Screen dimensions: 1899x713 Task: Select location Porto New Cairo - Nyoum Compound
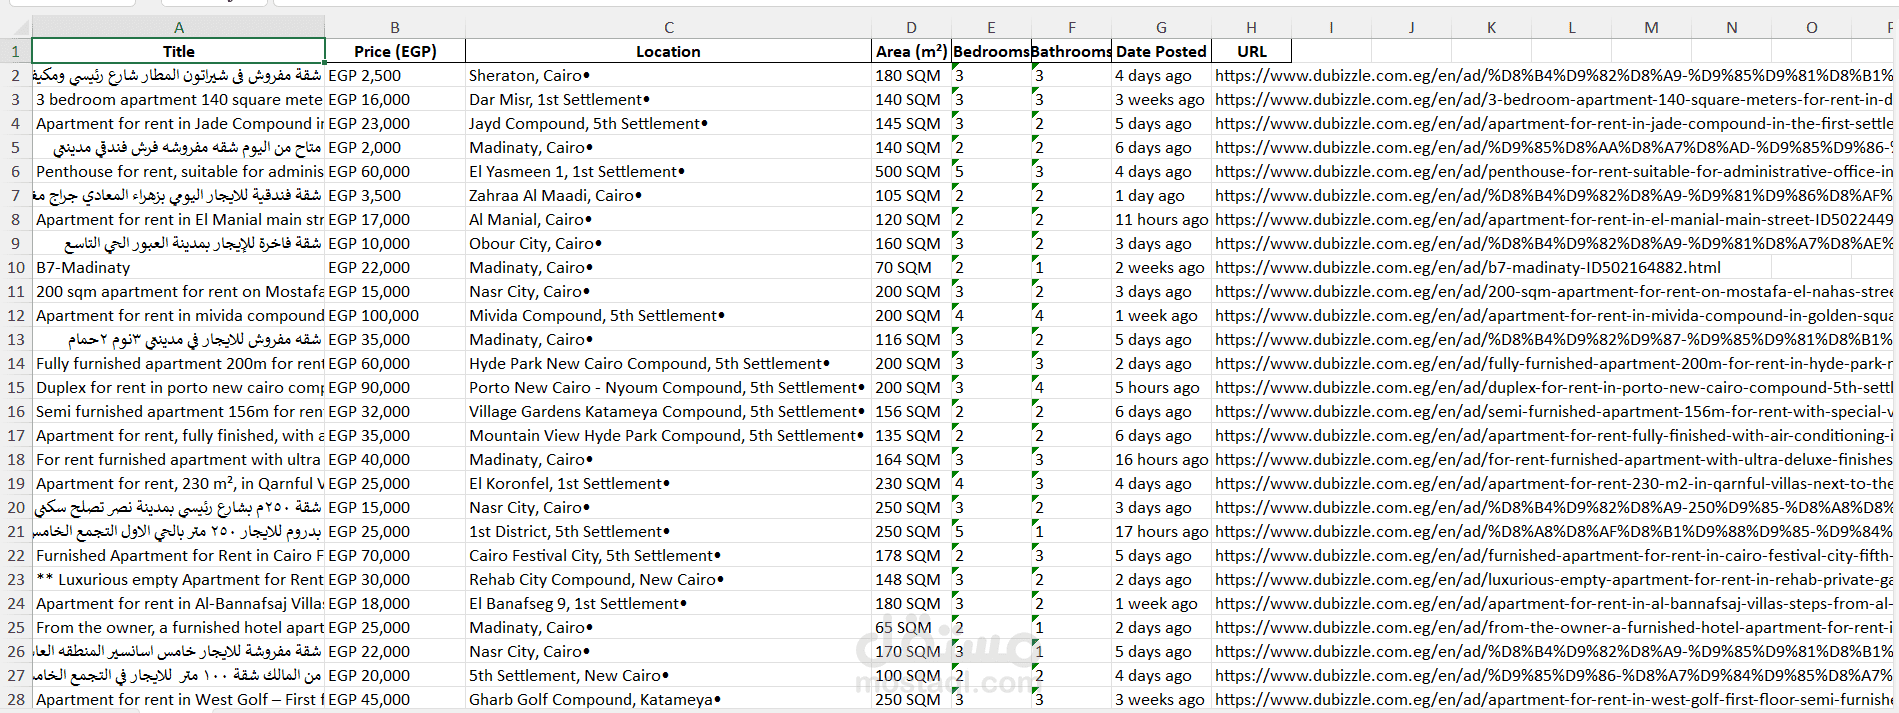coord(668,387)
